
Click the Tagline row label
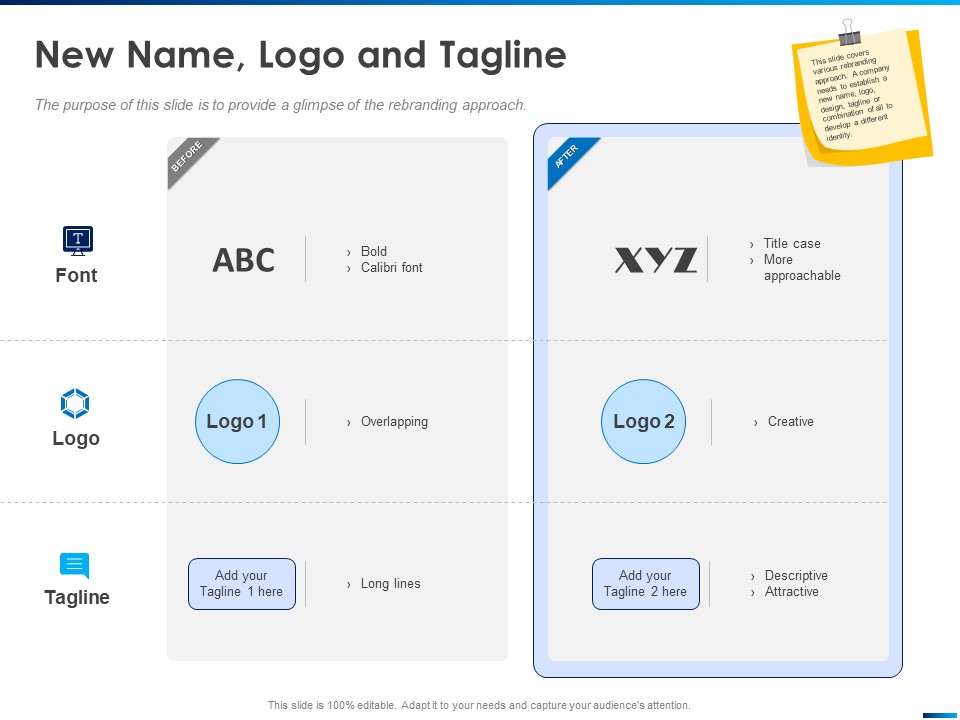coord(77,597)
